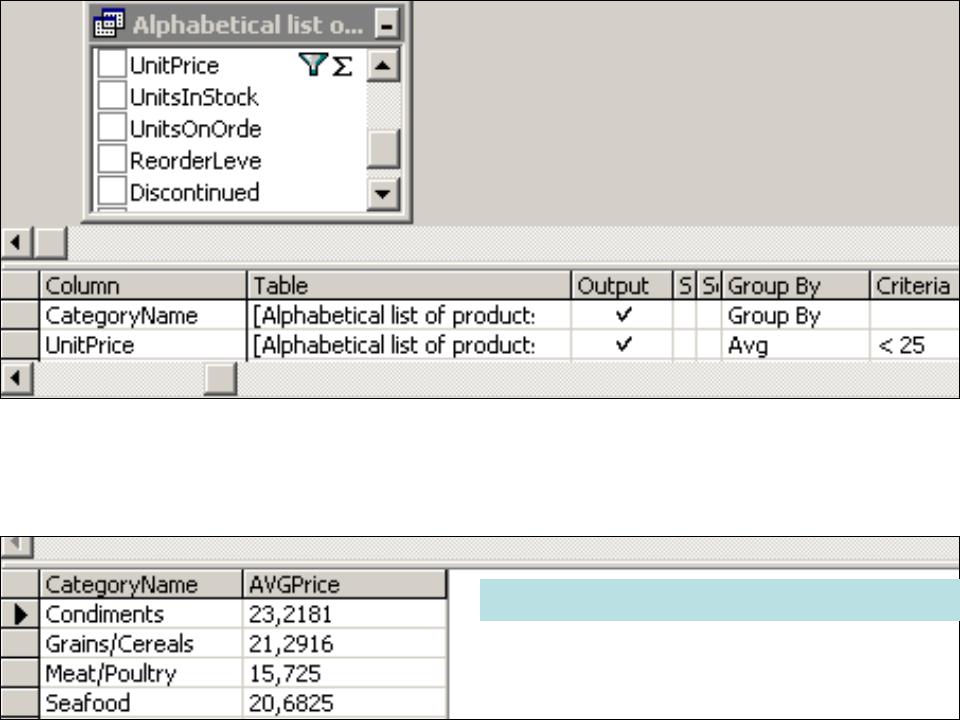The height and width of the screenshot is (720, 960).
Task: Click the UnitsOnOrder field name
Action: pyautogui.click(x=195, y=129)
